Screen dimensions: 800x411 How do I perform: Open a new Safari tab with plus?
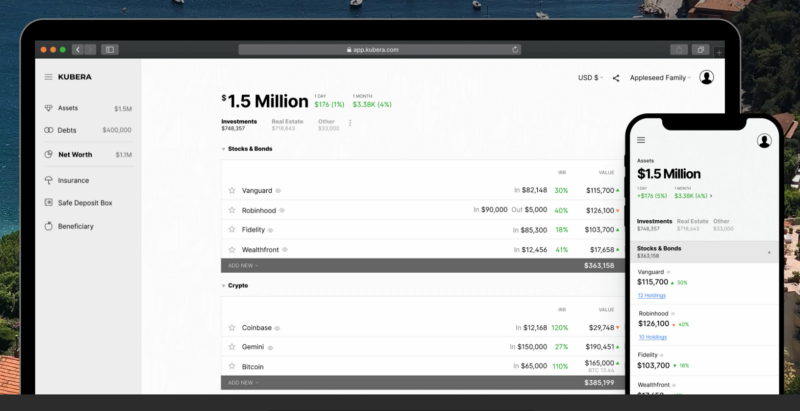719,52
